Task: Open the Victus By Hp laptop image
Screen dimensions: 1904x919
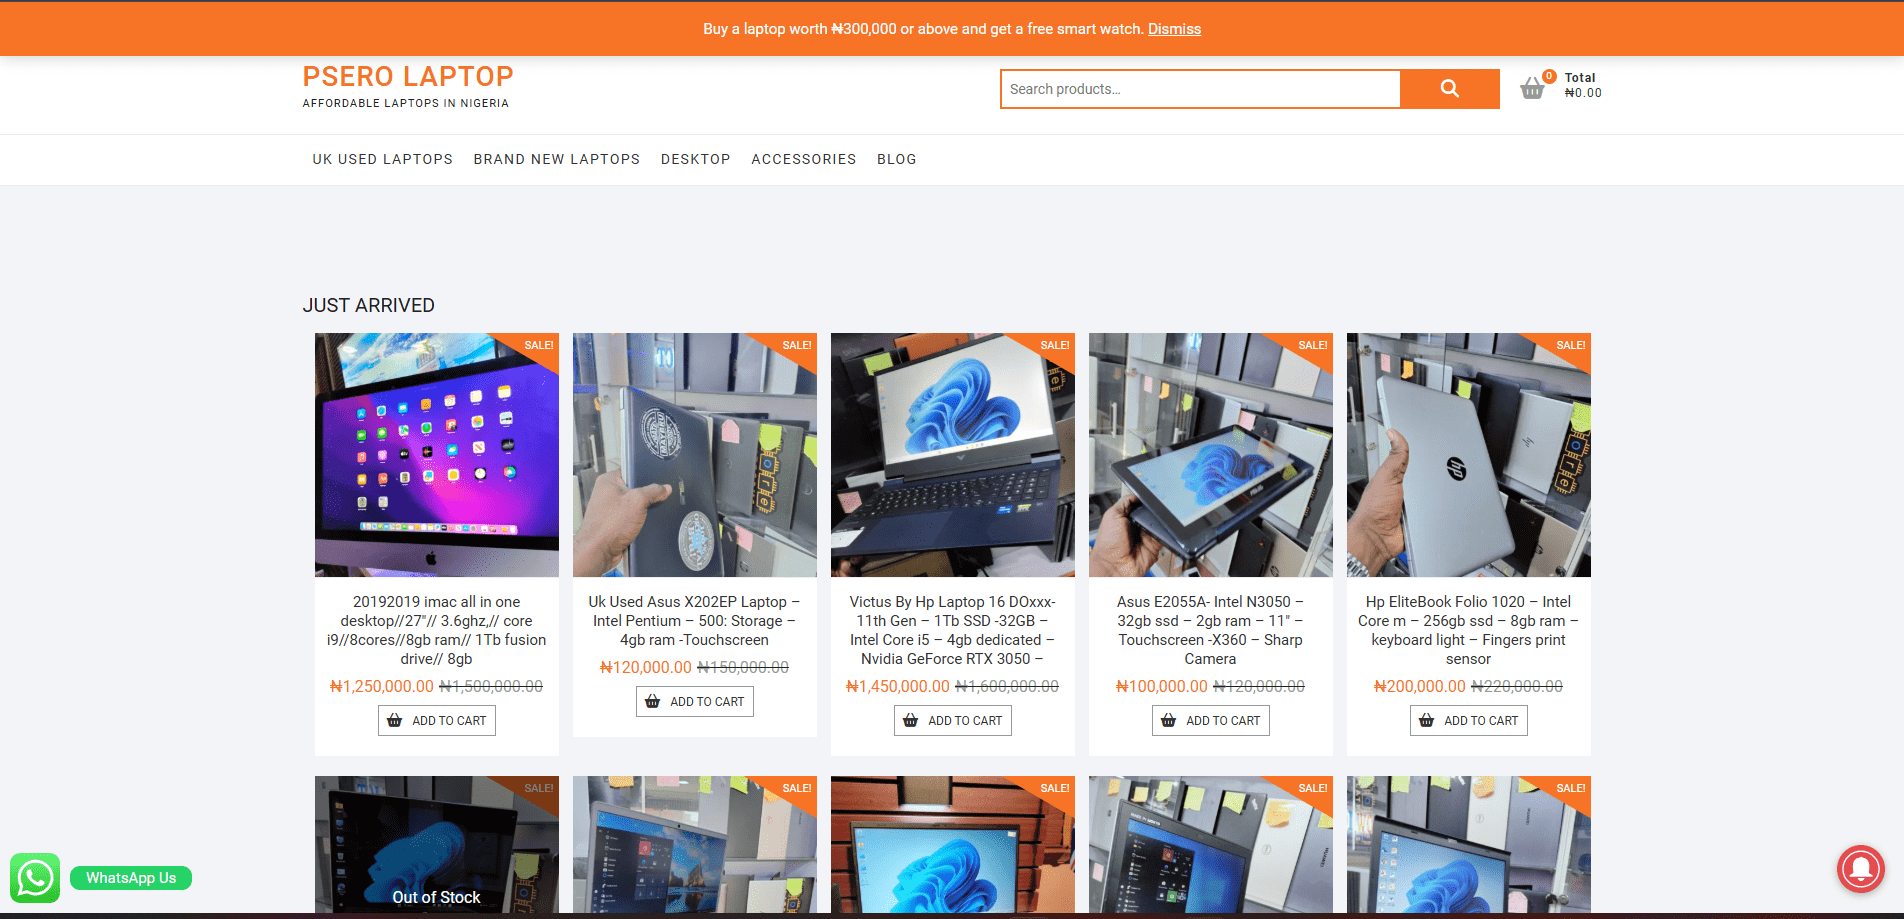Action: (953, 455)
